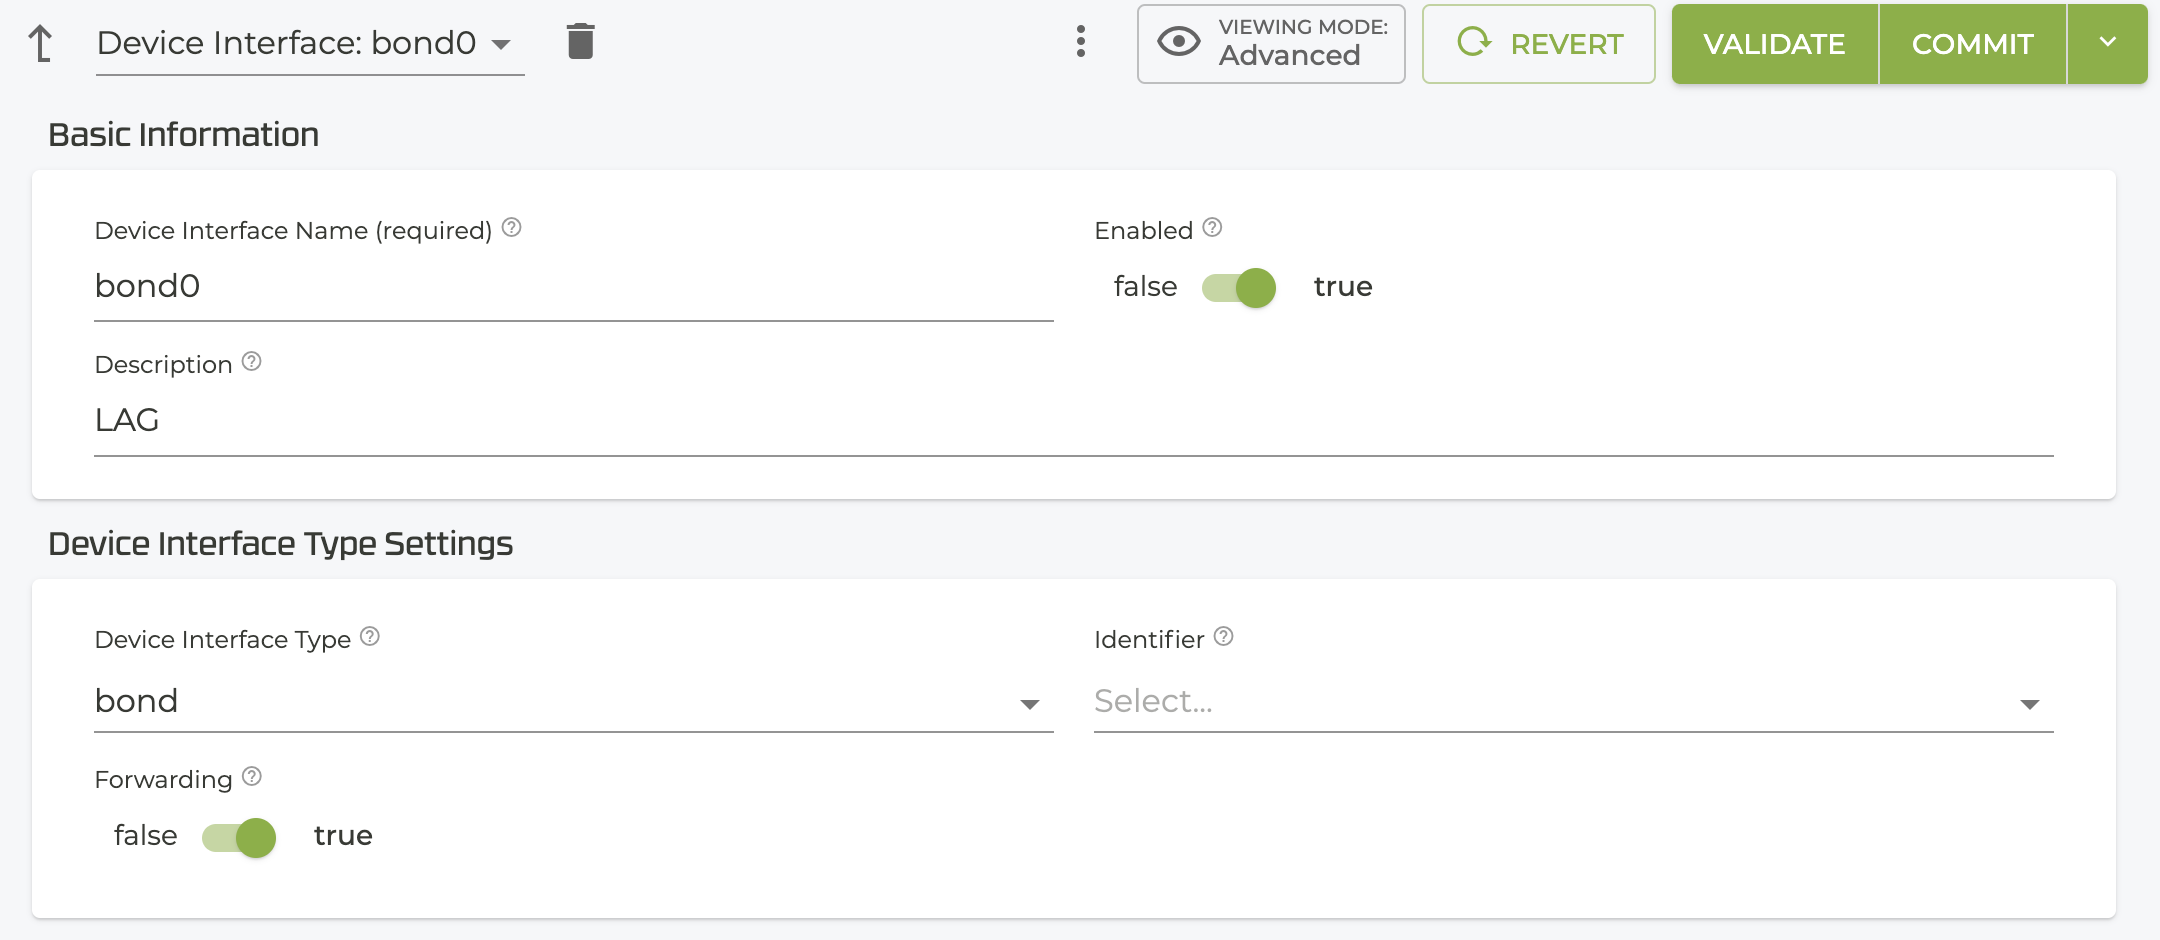2160x940 pixels.
Task: Toggle the Forwarding switch
Action: coord(240,837)
